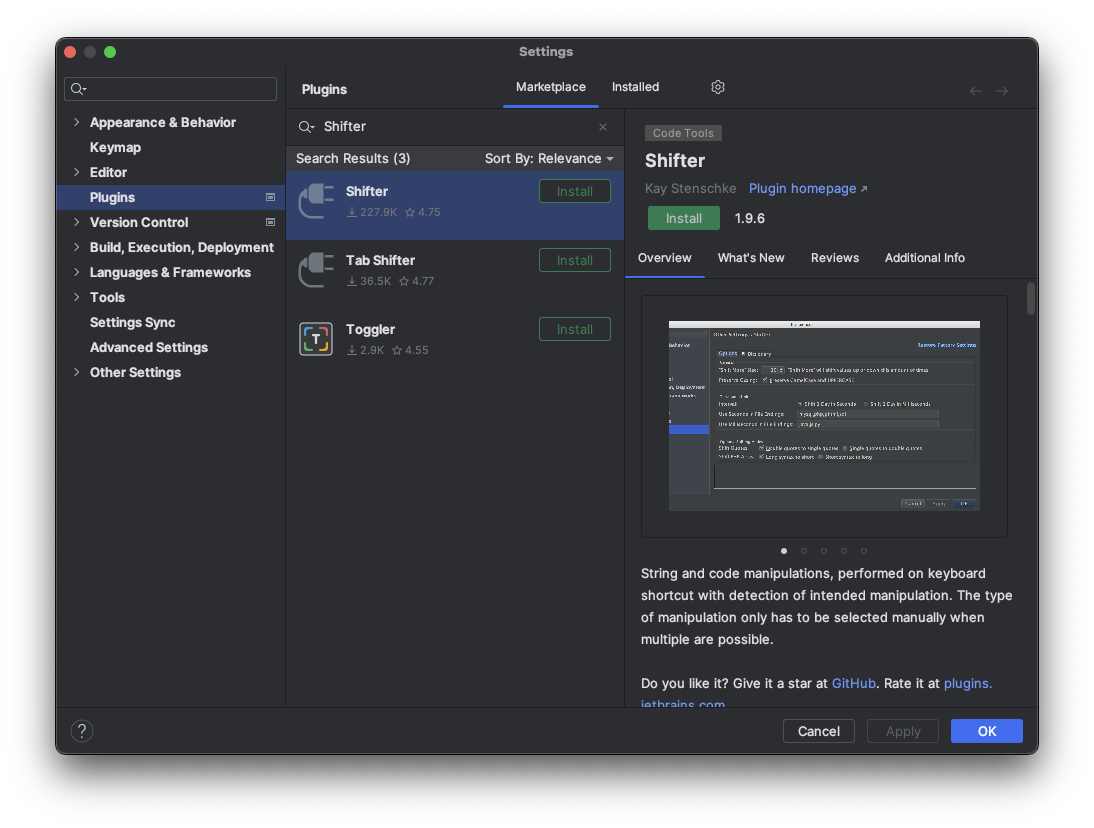Expand Languages & Frameworks node
Viewport: 1094px width, 828px height.
(x=77, y=272)
